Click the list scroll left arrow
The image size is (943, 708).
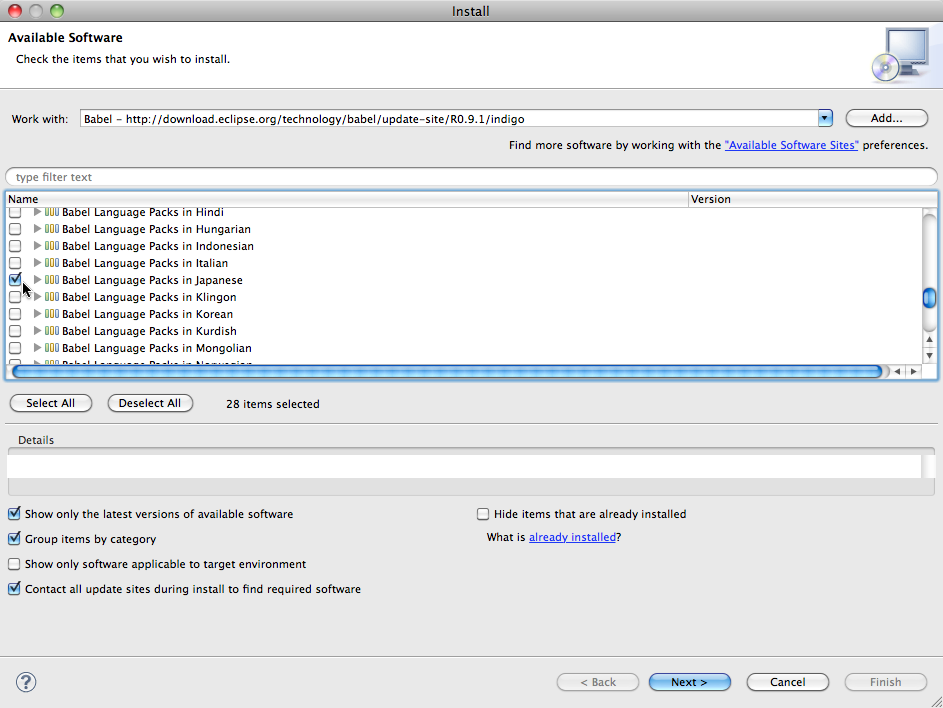897,372
